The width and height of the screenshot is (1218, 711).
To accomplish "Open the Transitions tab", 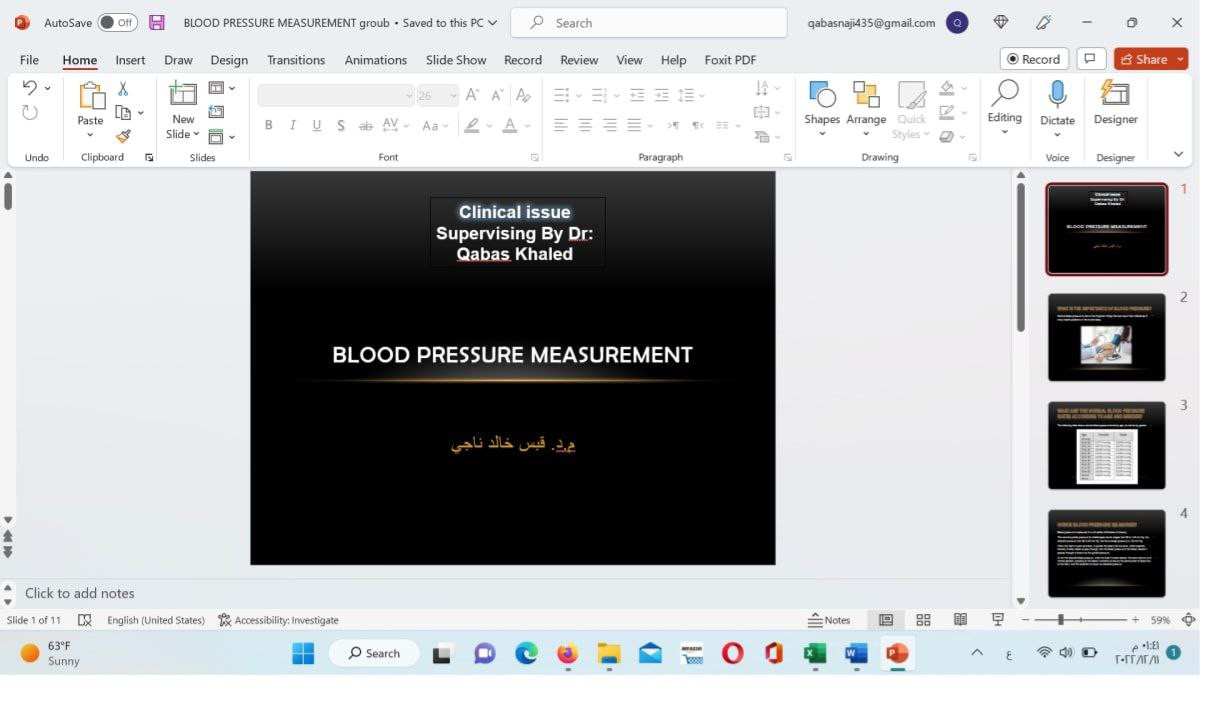I will coord(296,60).
